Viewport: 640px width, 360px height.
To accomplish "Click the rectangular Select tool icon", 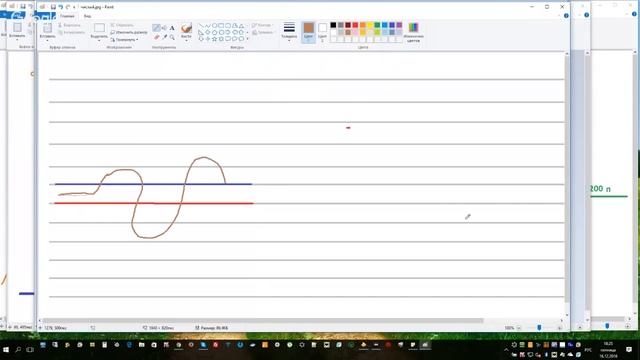I will [x=99, y=28].
